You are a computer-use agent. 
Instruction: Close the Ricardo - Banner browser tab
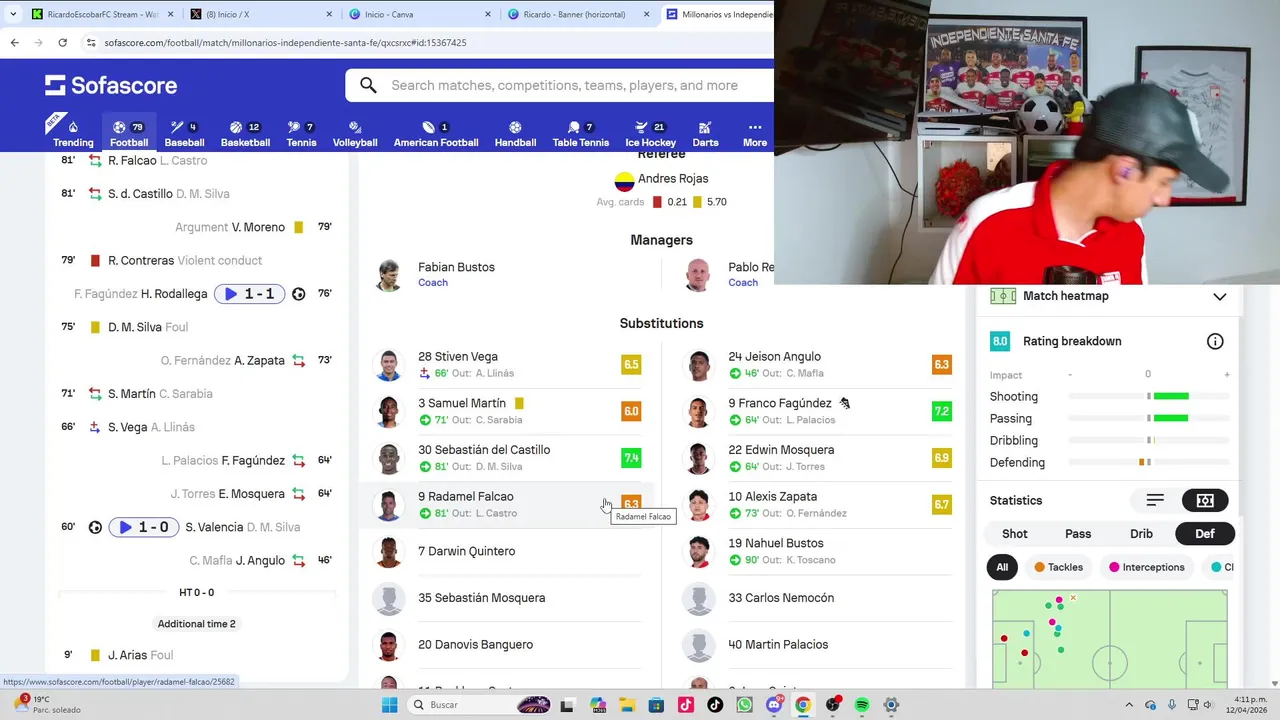tap(646, 14)
